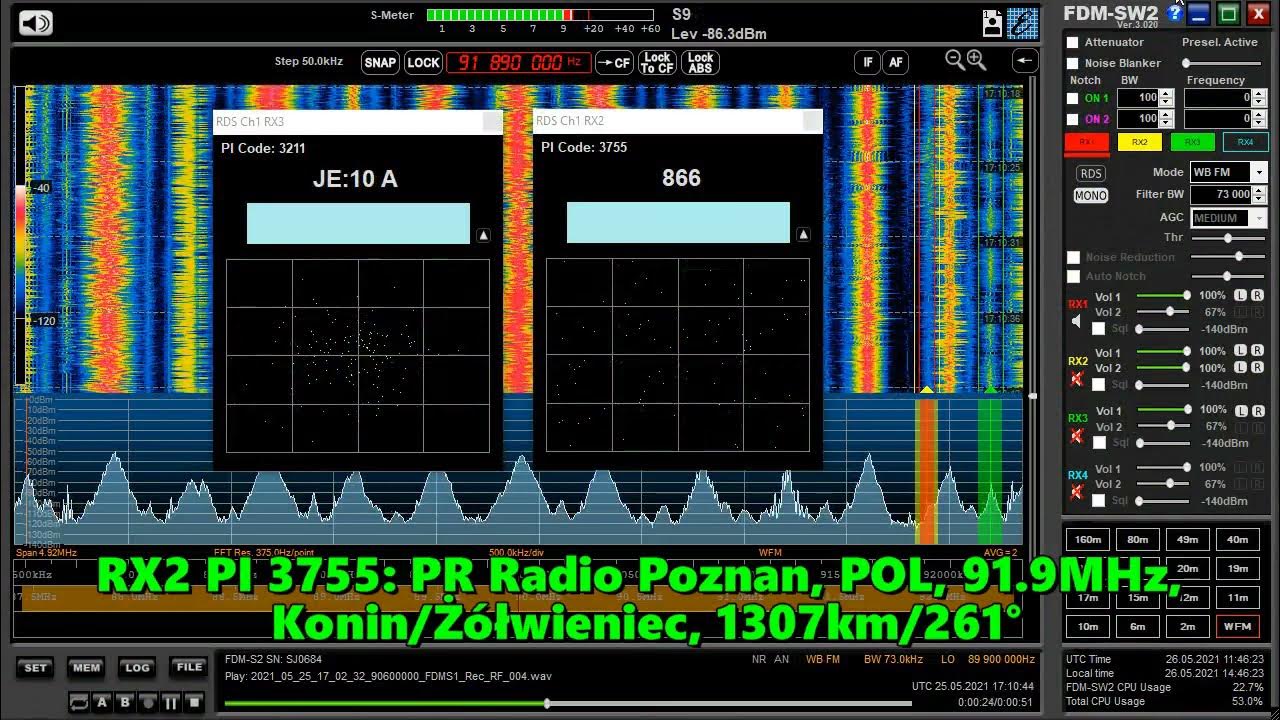Enable Notch ON 2 checkbox
This screenshot has width=1280, height=720.
(1073, 119)
